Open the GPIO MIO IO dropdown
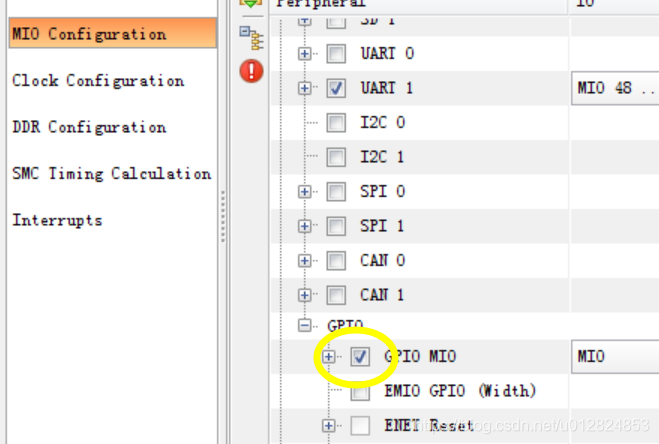Screen dimensions: 659x444 [615, 357]
